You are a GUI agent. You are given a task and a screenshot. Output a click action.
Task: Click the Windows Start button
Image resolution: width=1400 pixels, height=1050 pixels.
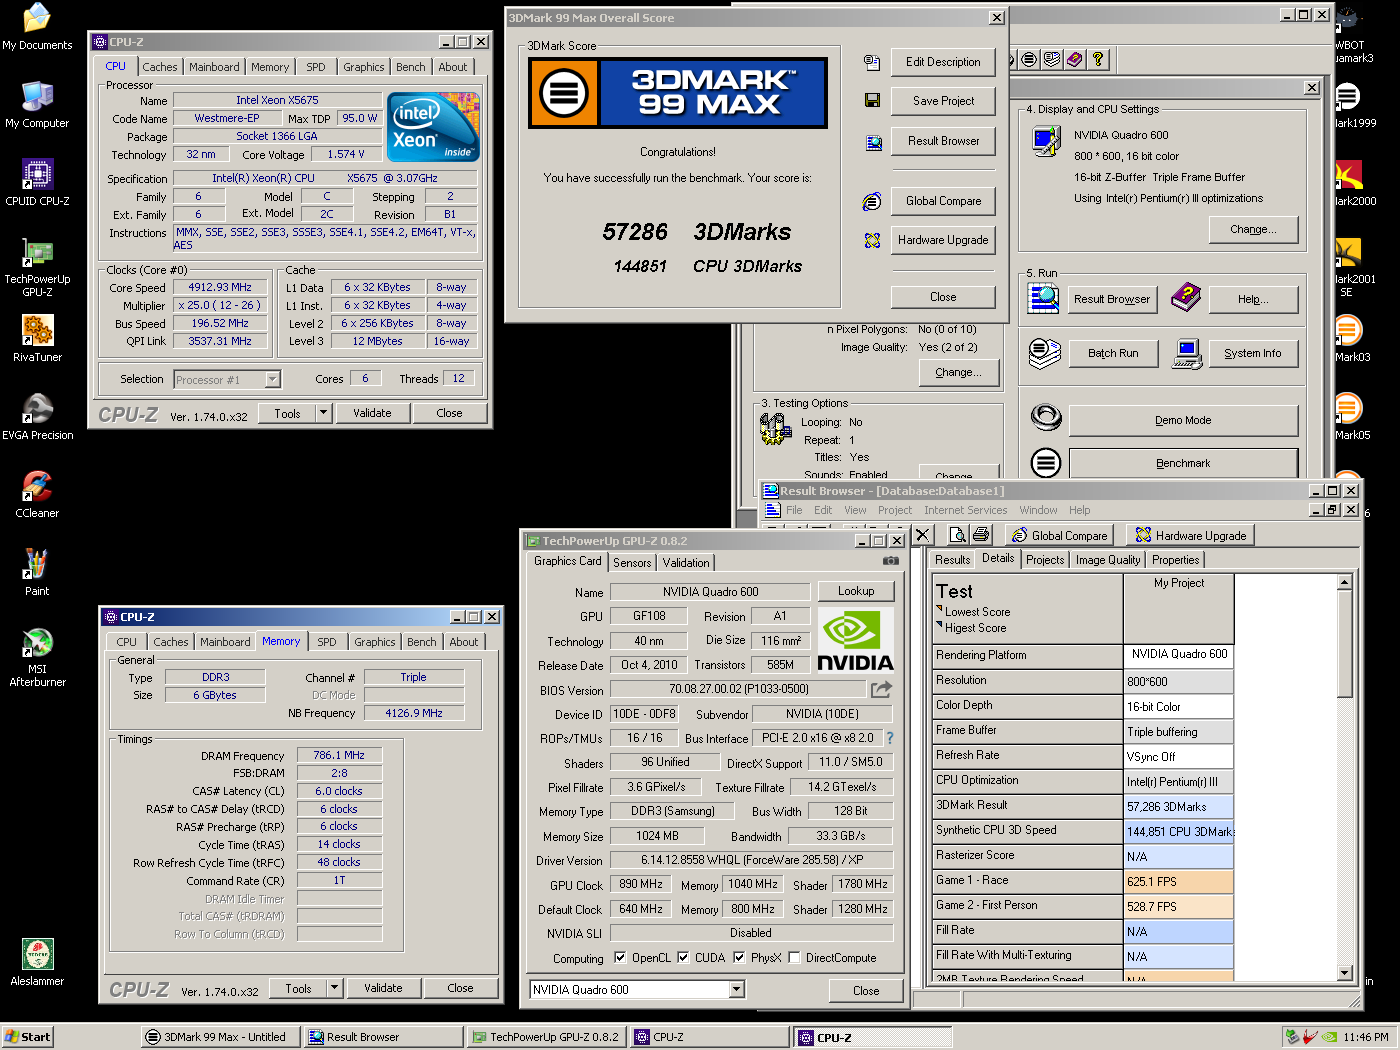pos(27,1037)
